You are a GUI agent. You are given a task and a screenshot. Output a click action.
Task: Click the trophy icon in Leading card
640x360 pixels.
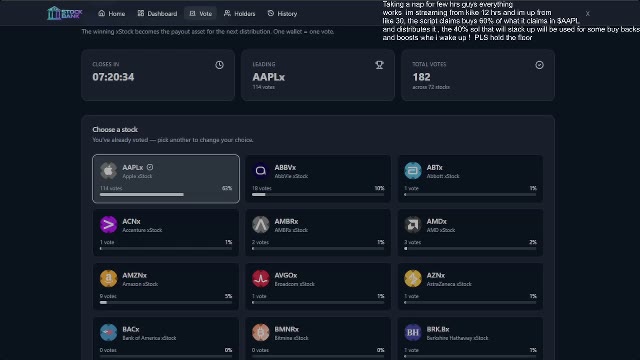[x=379, y=65]
